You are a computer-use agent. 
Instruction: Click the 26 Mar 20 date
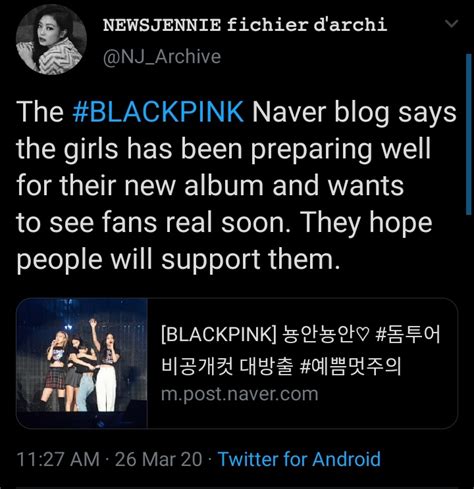tap(159, 459)
